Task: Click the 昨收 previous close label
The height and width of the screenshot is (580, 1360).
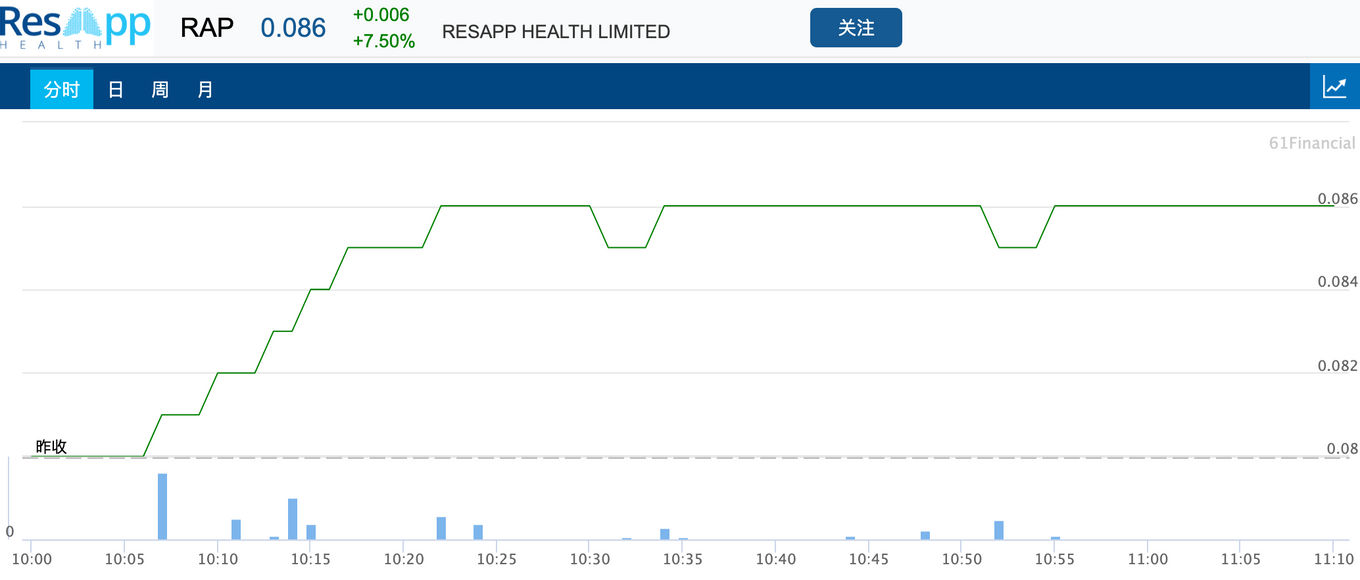Action: click(51, 446)
